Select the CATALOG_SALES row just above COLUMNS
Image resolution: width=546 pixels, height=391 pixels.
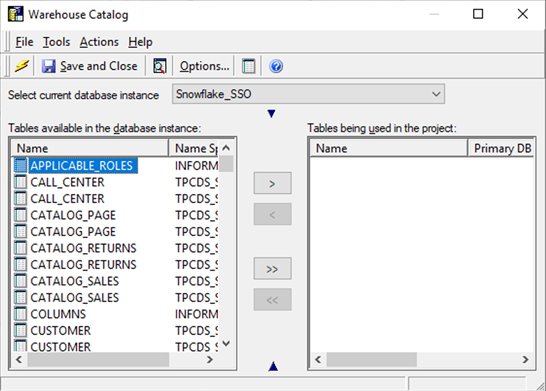[x=75, y=297]
